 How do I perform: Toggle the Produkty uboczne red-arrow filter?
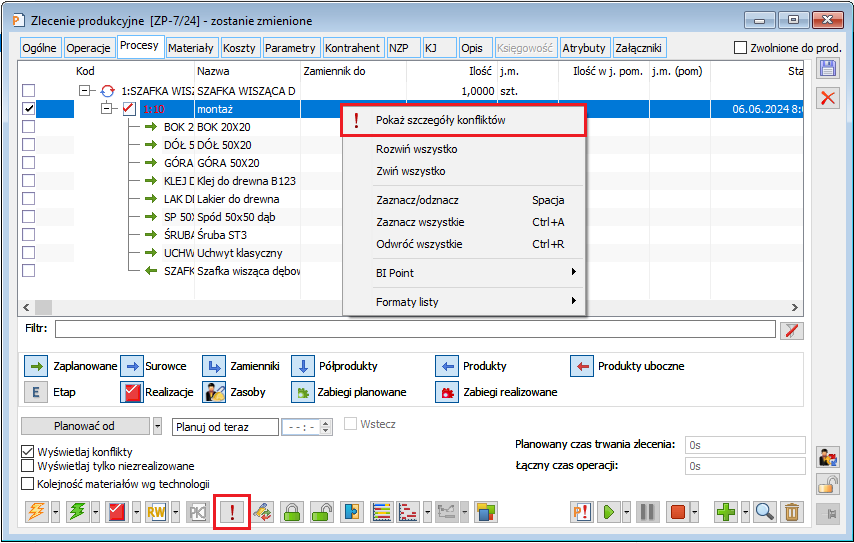pos(582,366)
